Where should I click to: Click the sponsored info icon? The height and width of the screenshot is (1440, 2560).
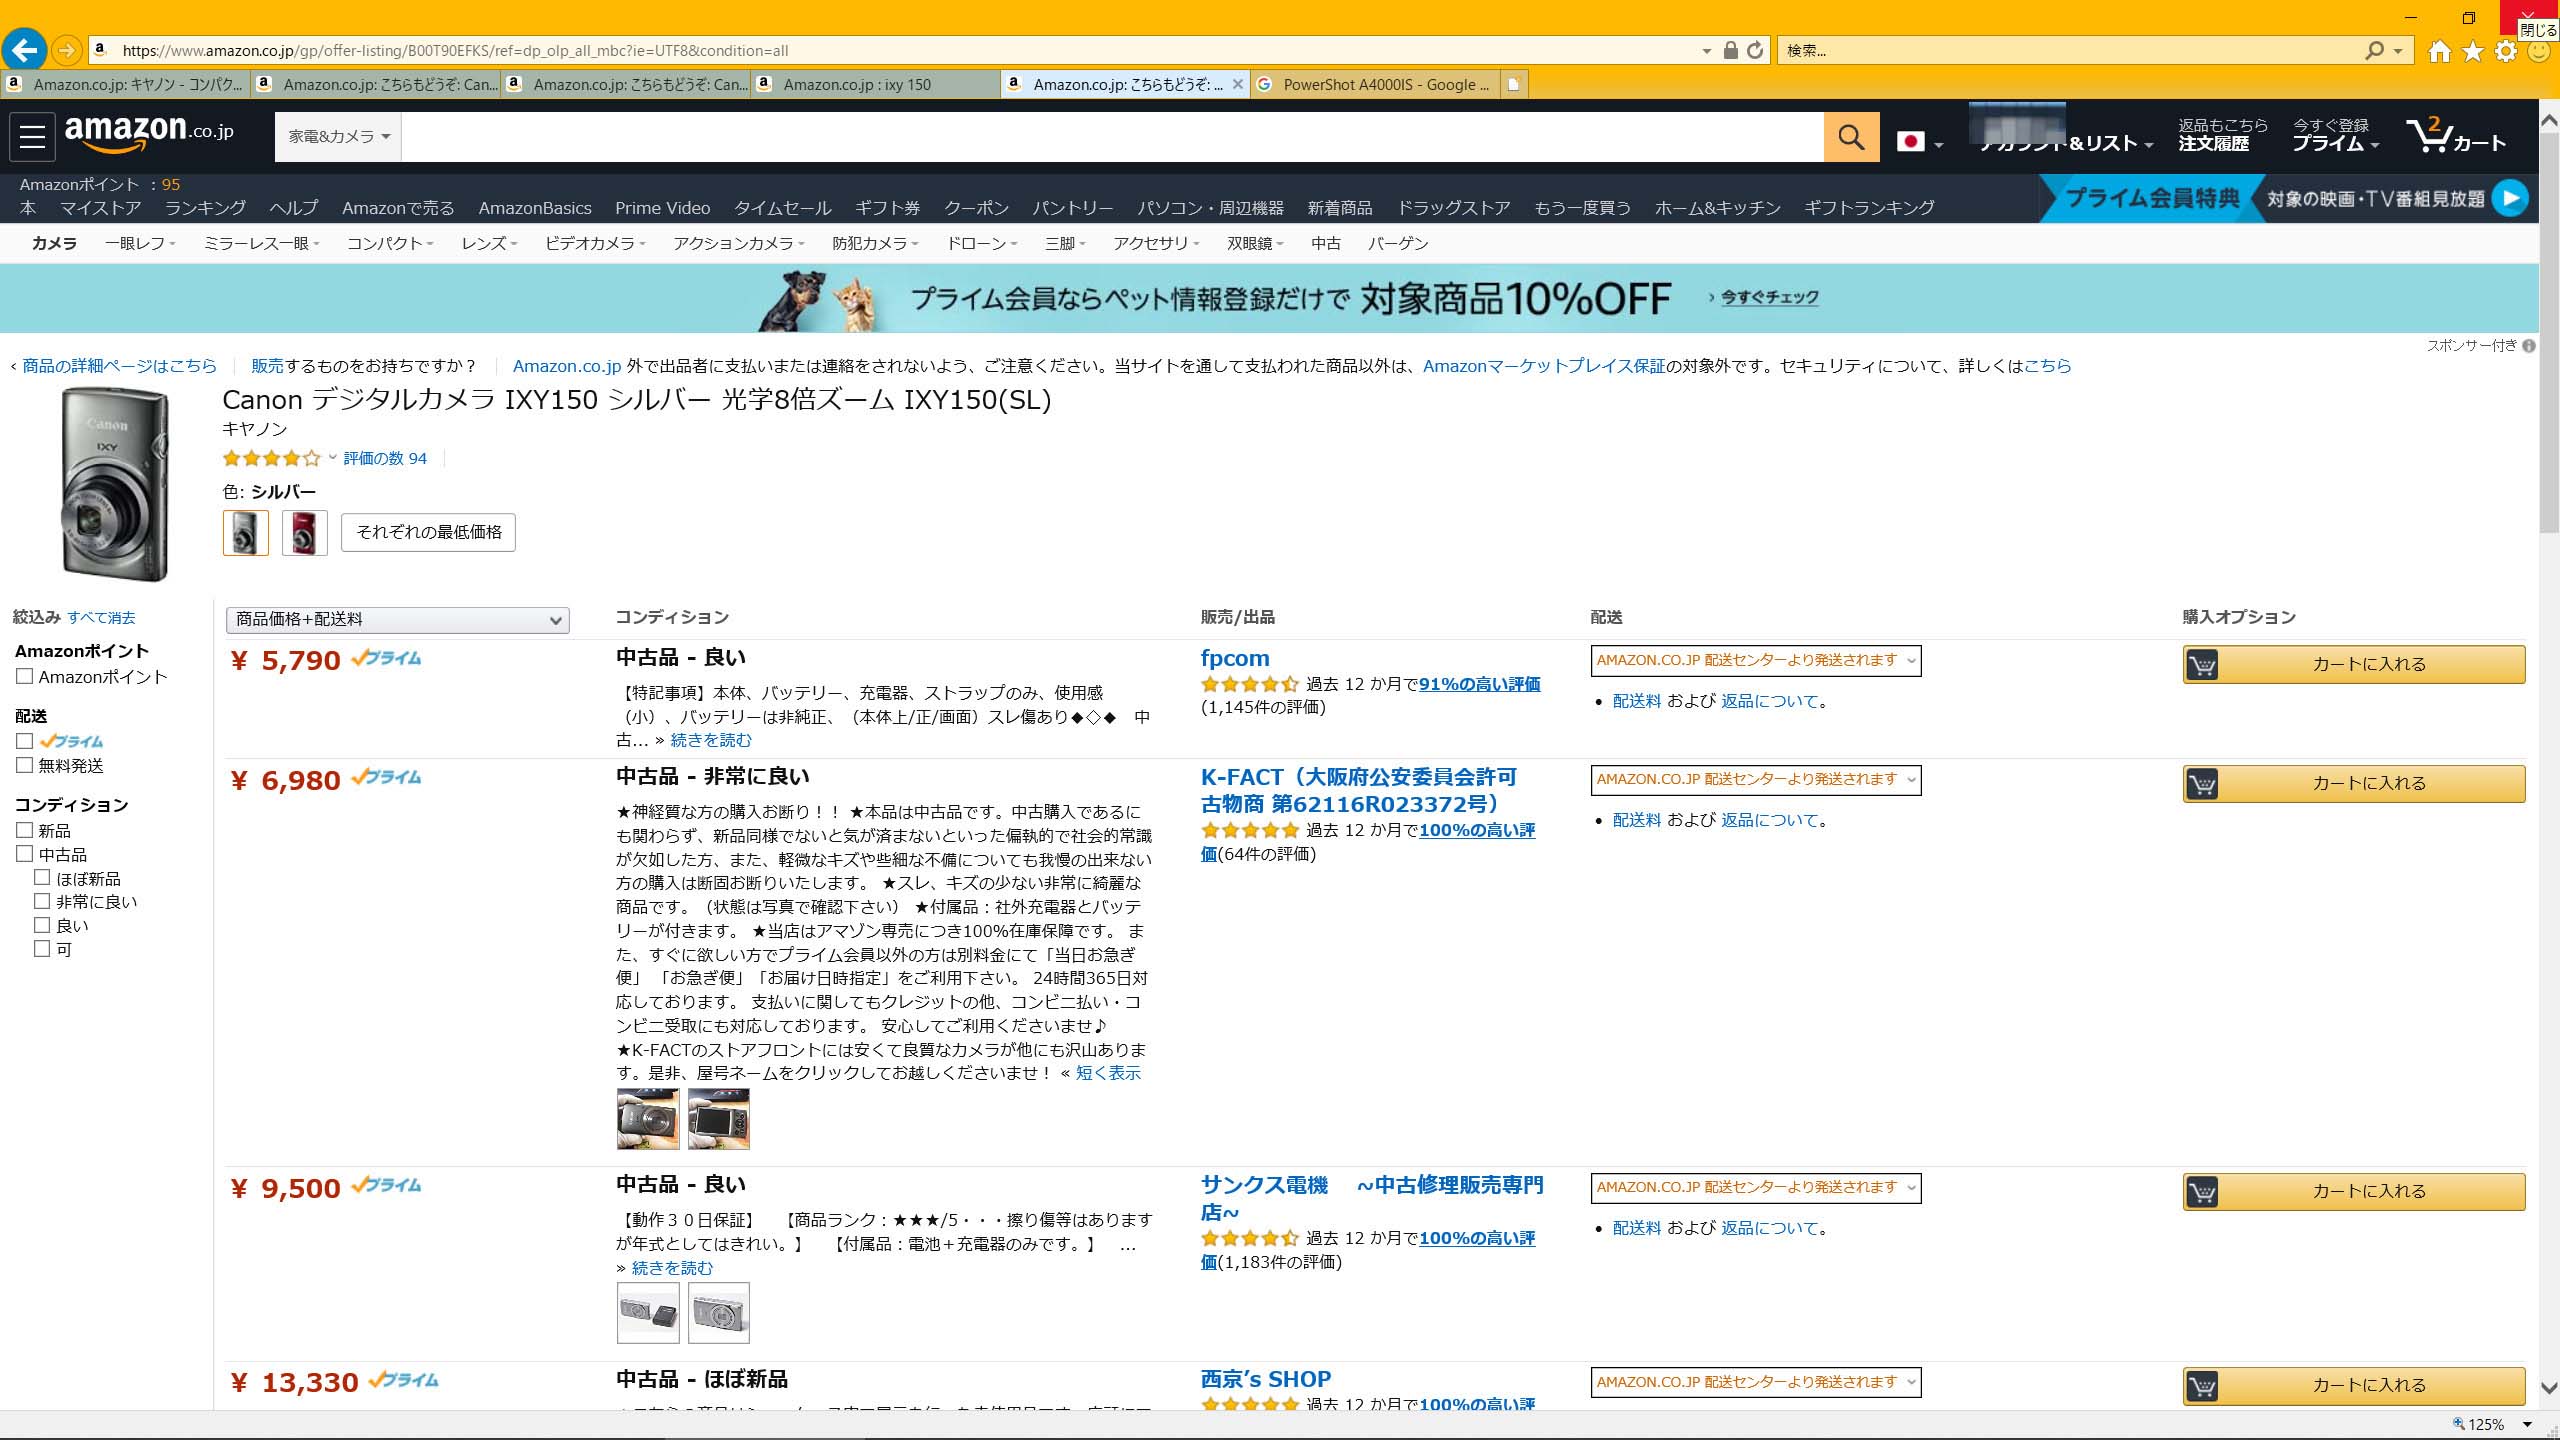click(2529, 346)
